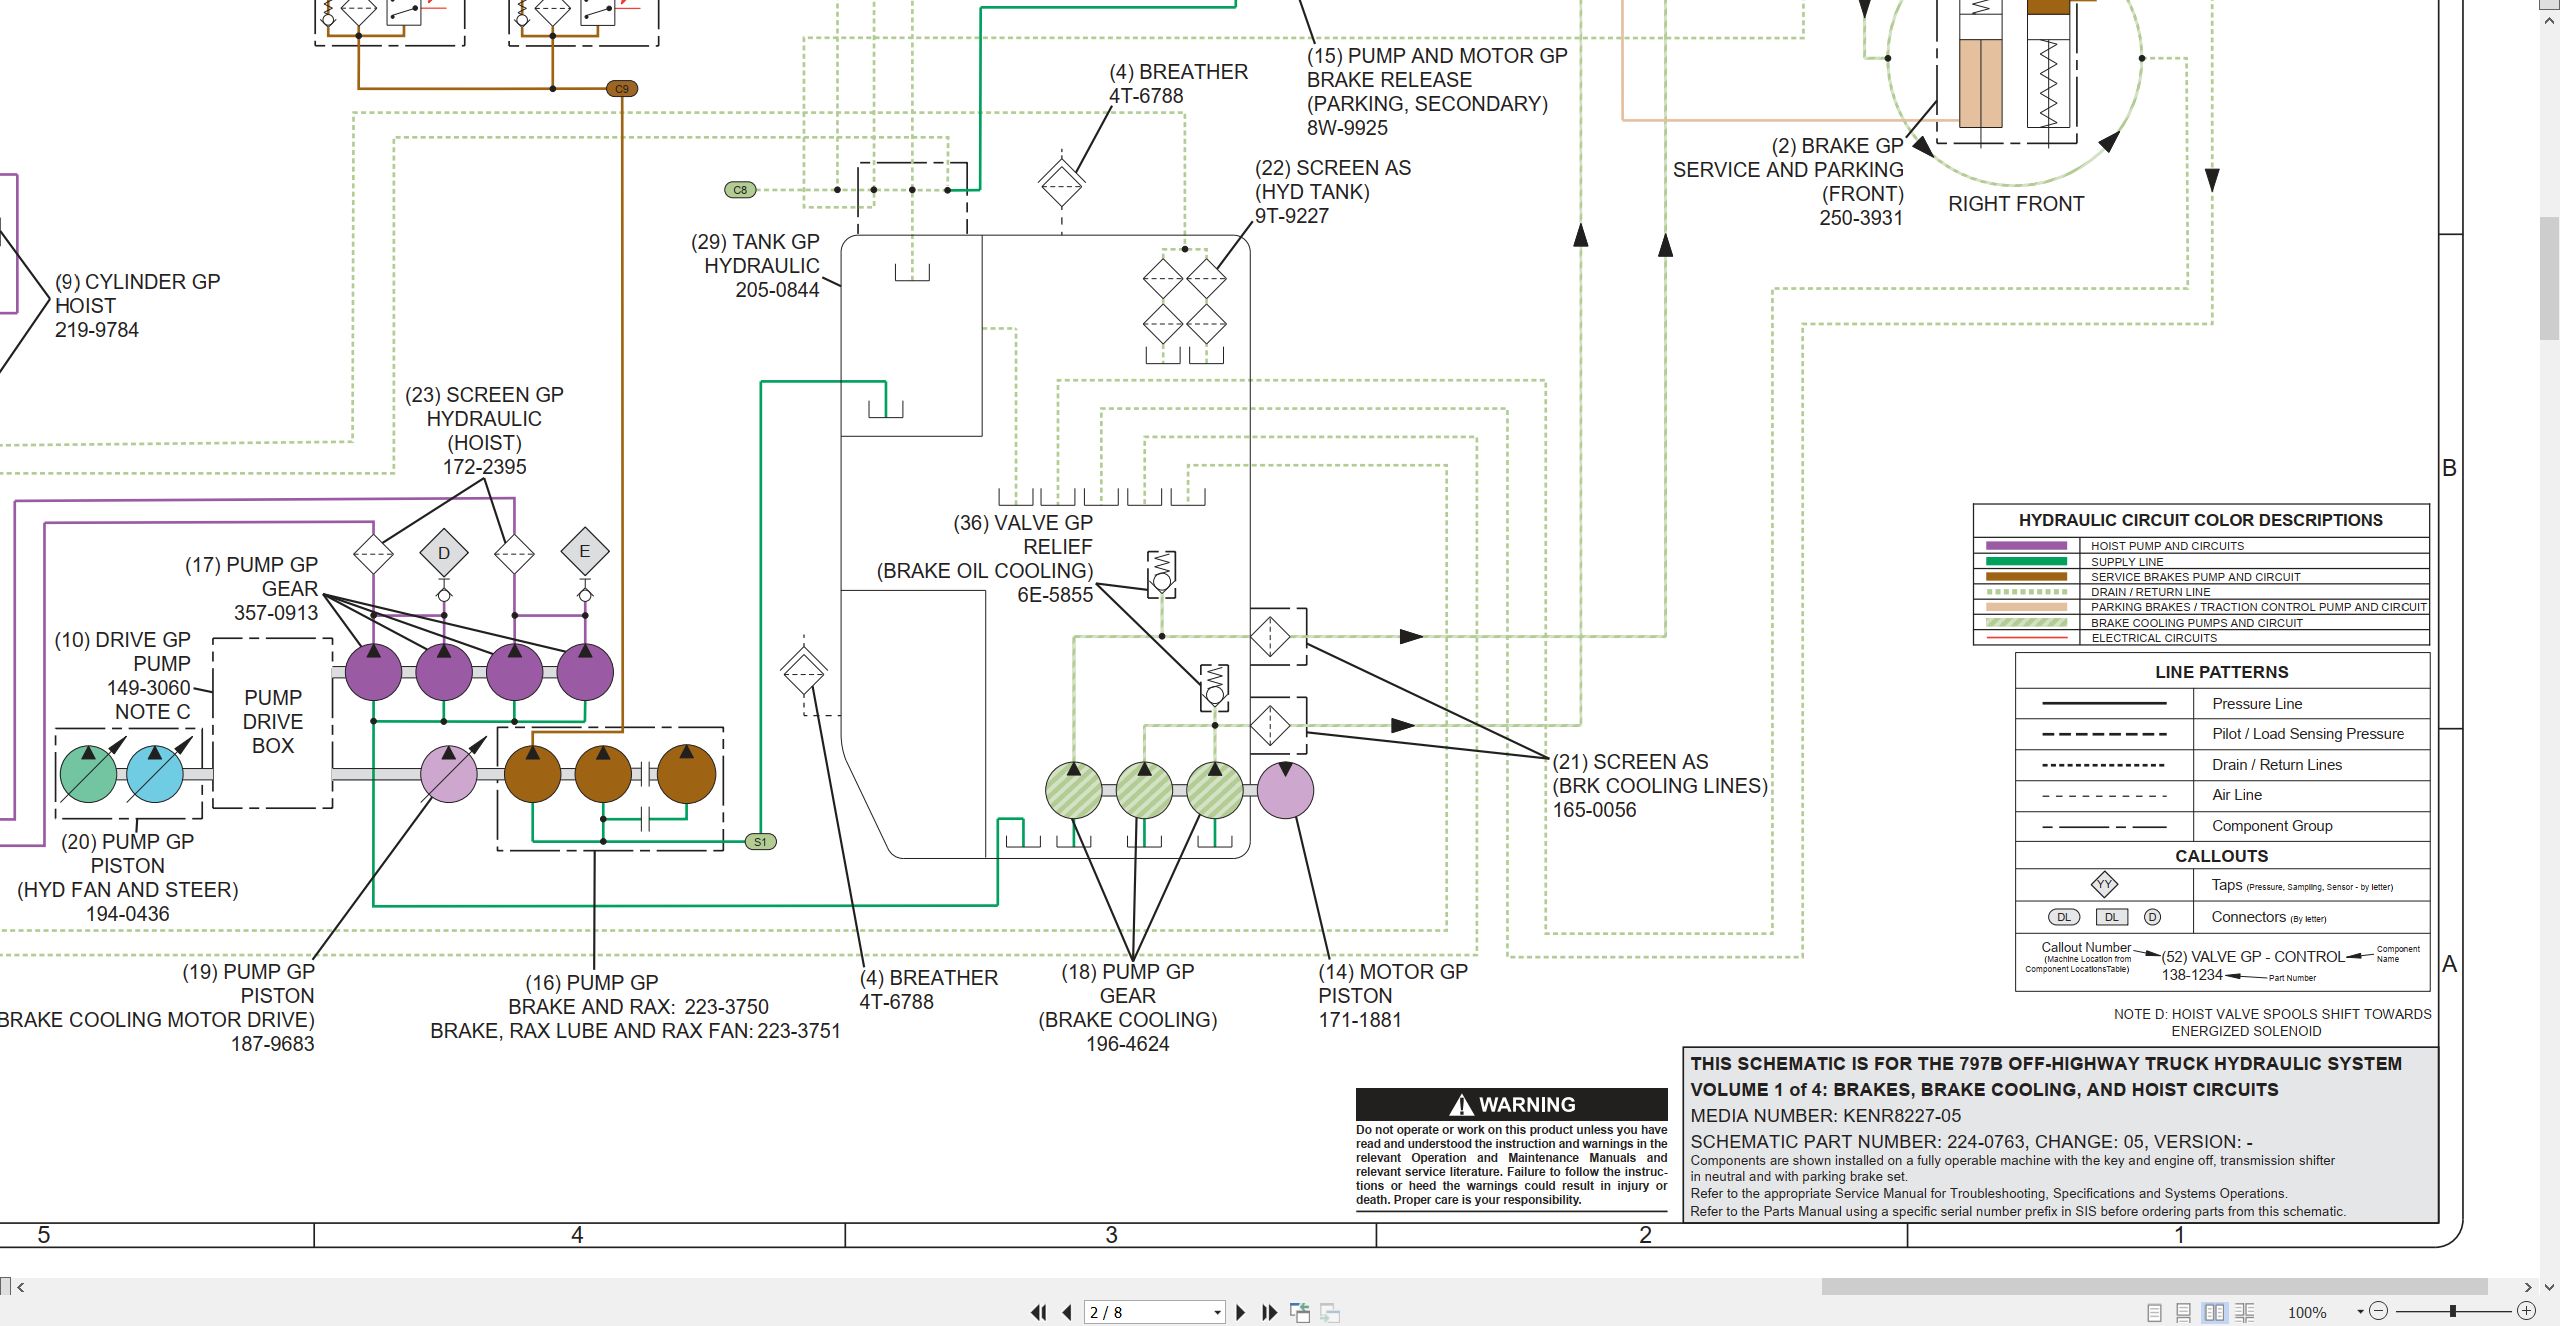This screenshot has width=2560, height=1326.
Task: Click the '(16) PUMP GP' brake and RAX label
Action: 636,1007
